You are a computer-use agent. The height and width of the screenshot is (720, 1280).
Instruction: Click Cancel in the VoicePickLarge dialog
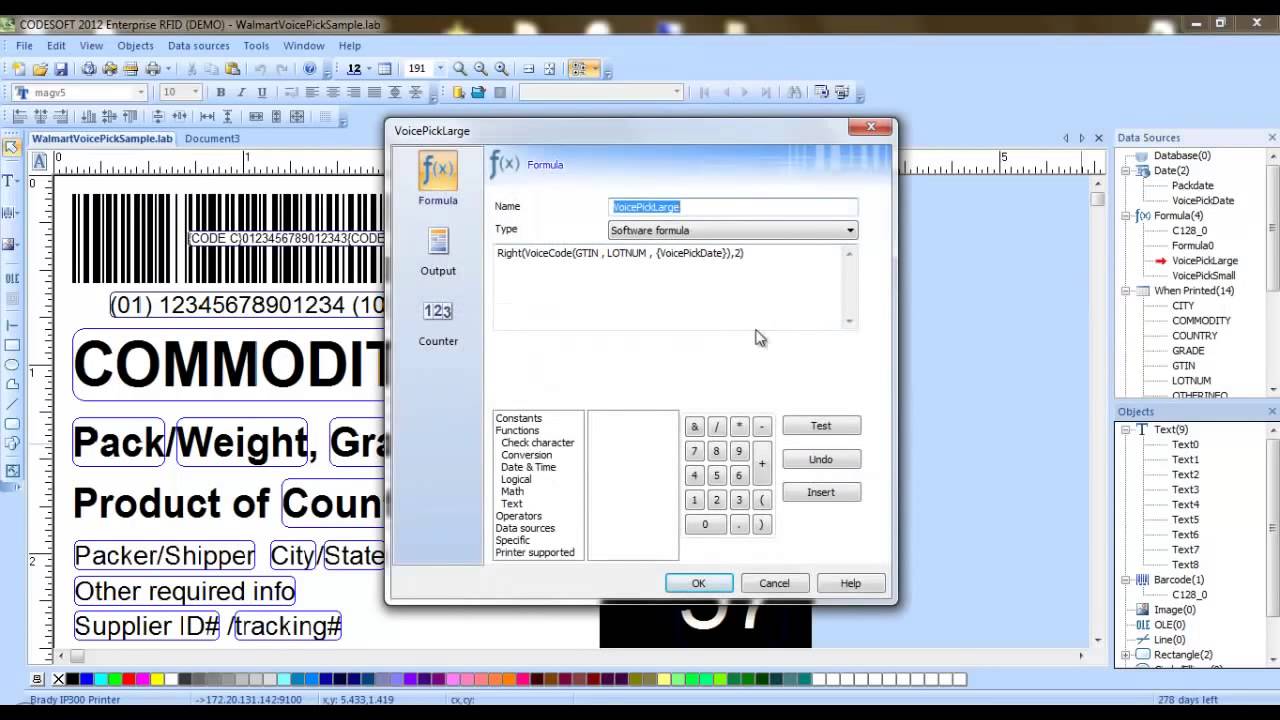point(774,583)
